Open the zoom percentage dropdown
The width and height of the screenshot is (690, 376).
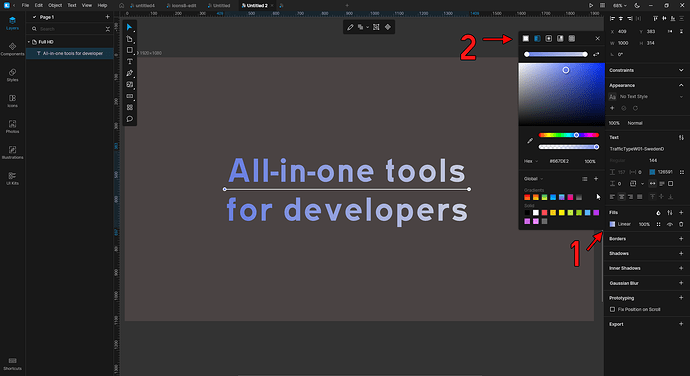coord(620,5)
